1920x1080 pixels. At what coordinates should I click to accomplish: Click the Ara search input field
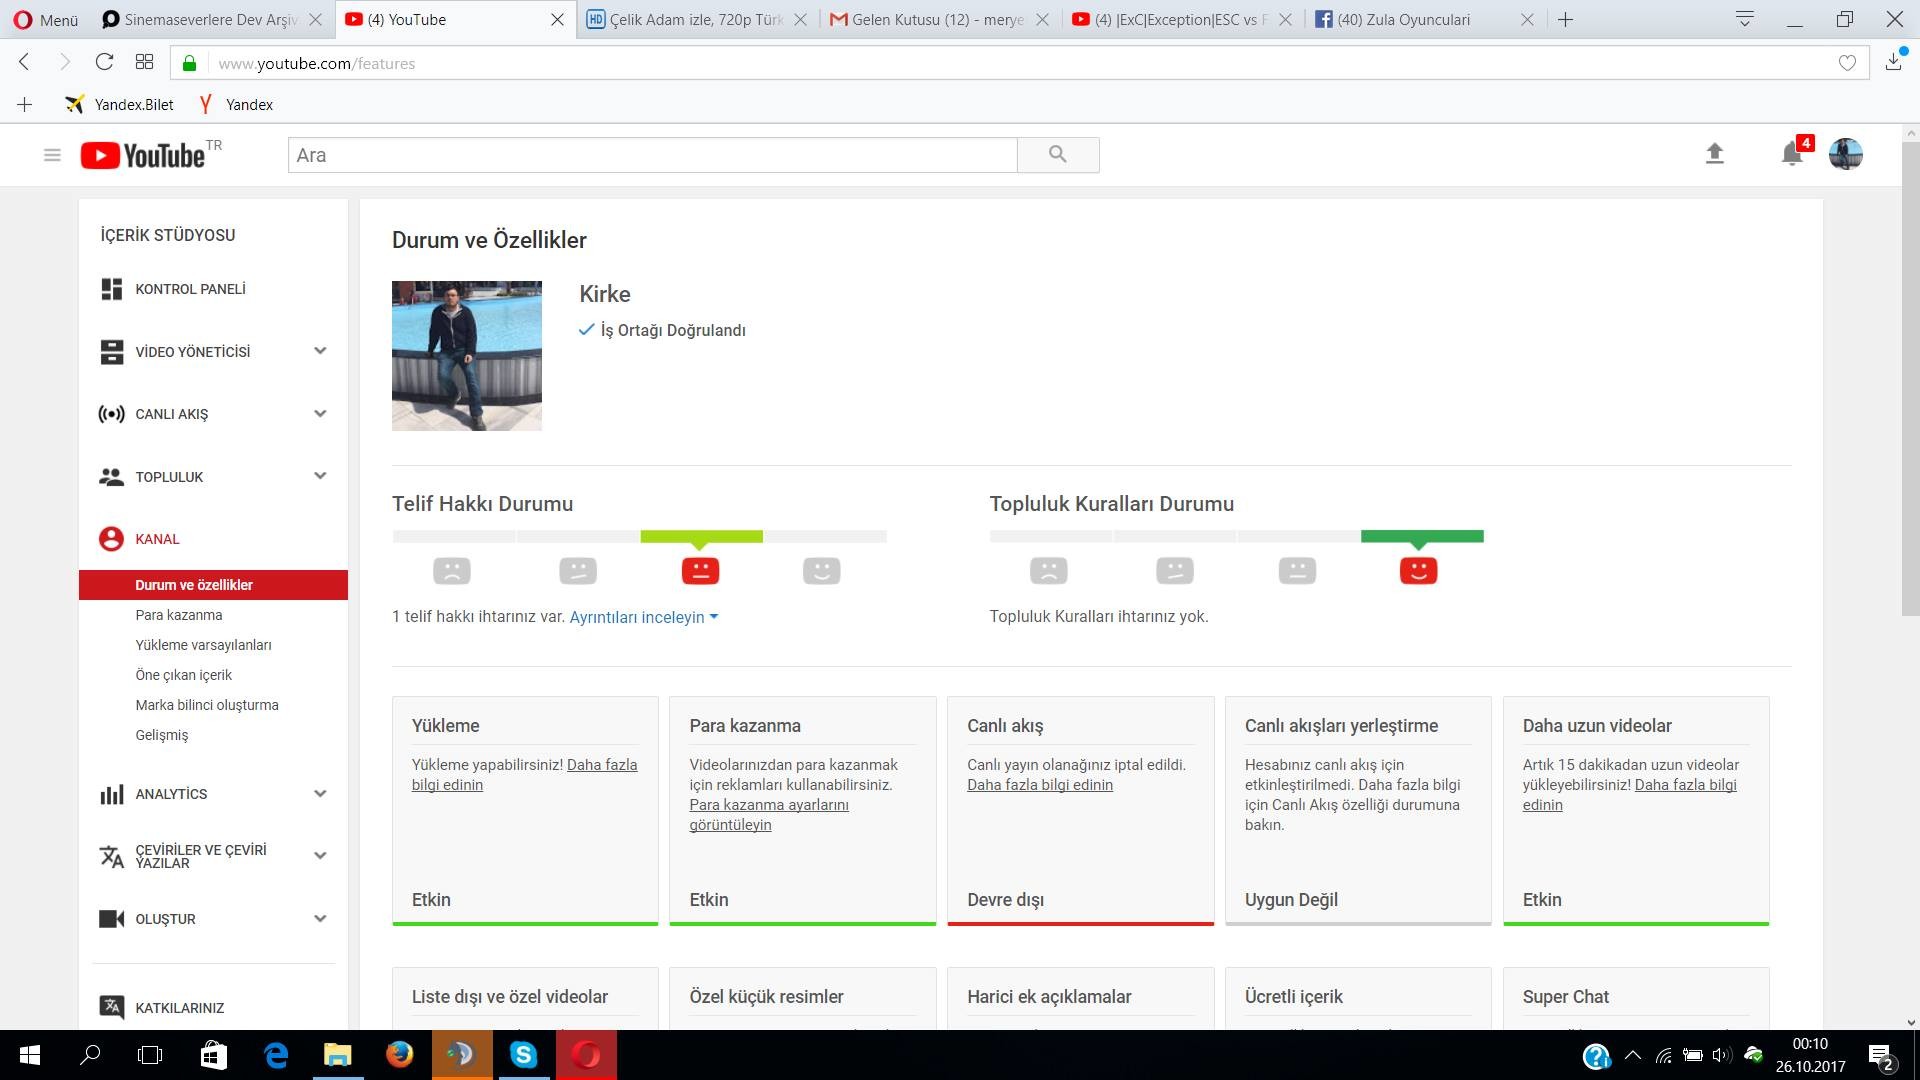tap(652, 155)
